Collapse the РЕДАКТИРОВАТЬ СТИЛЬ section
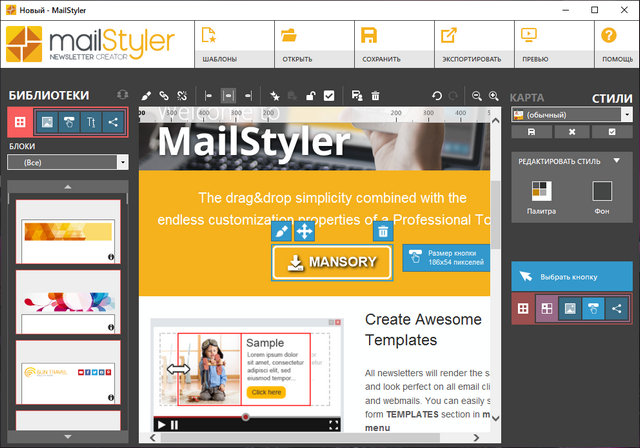The image size is (640, 448). pos(617,161)
